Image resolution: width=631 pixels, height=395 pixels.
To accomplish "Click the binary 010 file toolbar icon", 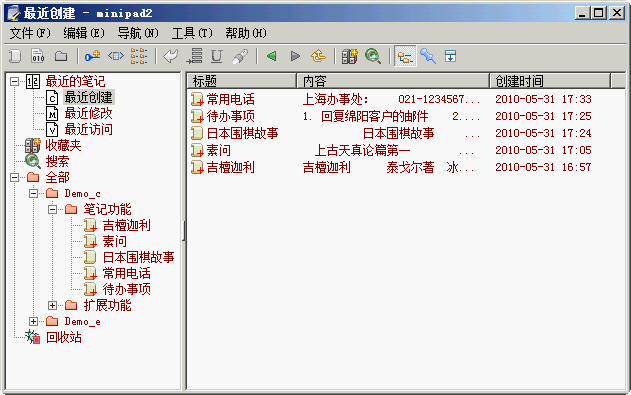I will pyautogui.click(x=38, y=56).
